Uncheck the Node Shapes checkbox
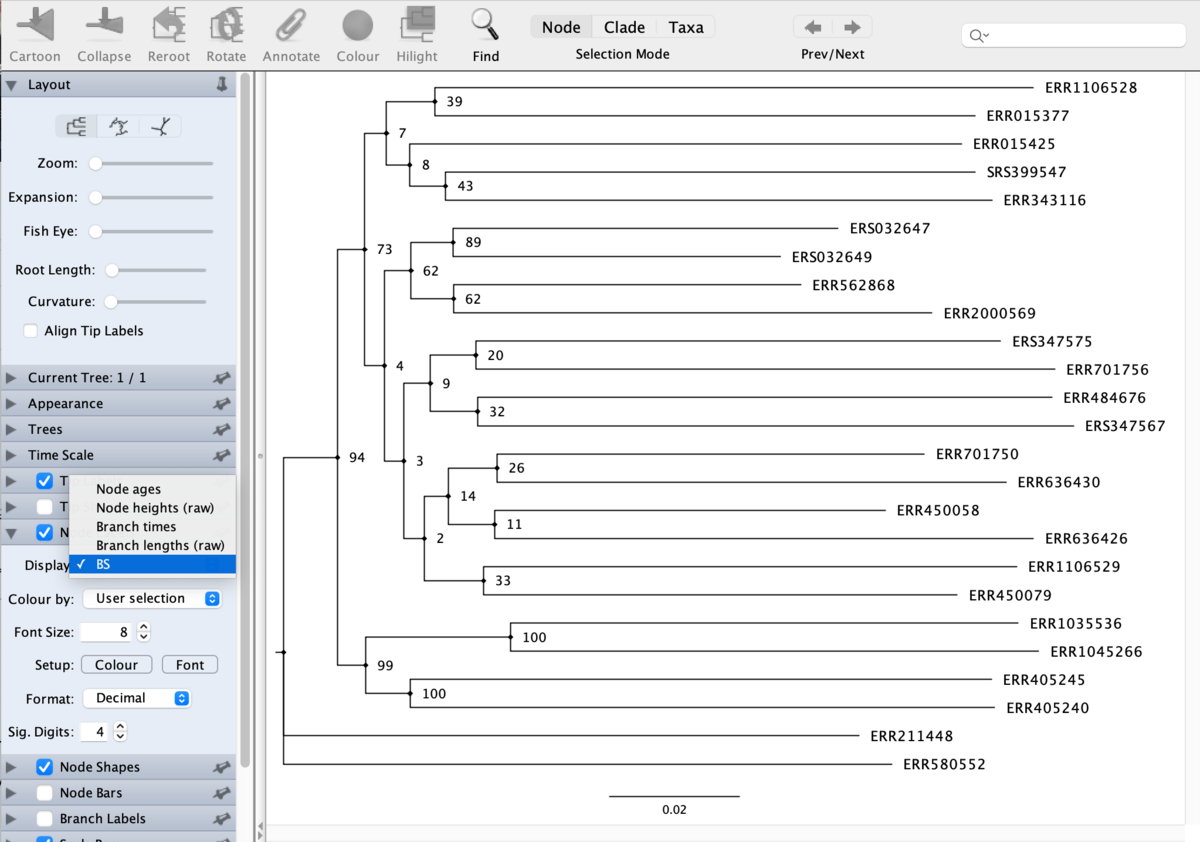The width and height of the screenshot is (1200, 842). 44,767
